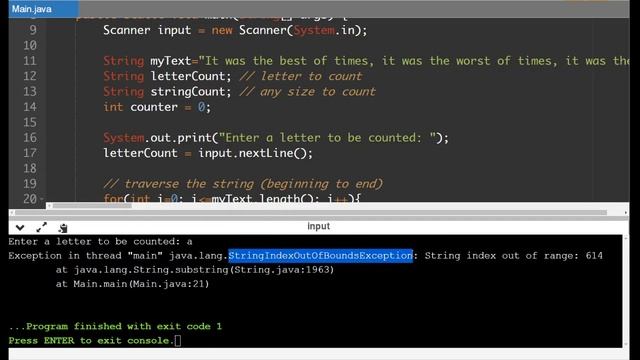Click 'at java.lang.String.substring(String.java:1963)' trace line

pyautogui.click(x=195, y=269)
